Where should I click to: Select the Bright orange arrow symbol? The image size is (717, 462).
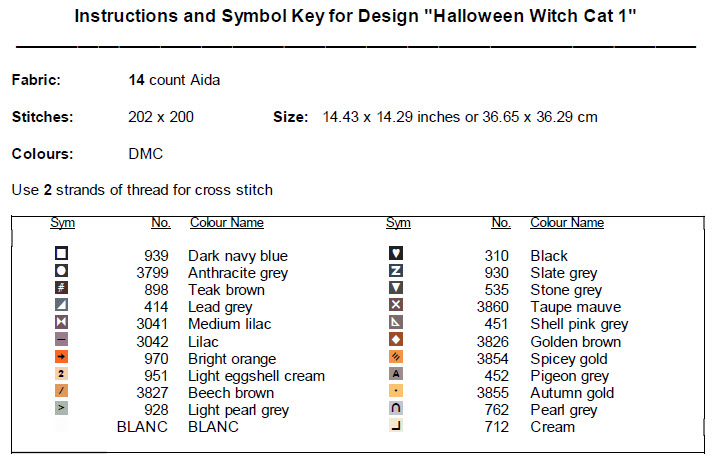pos(61,358)
